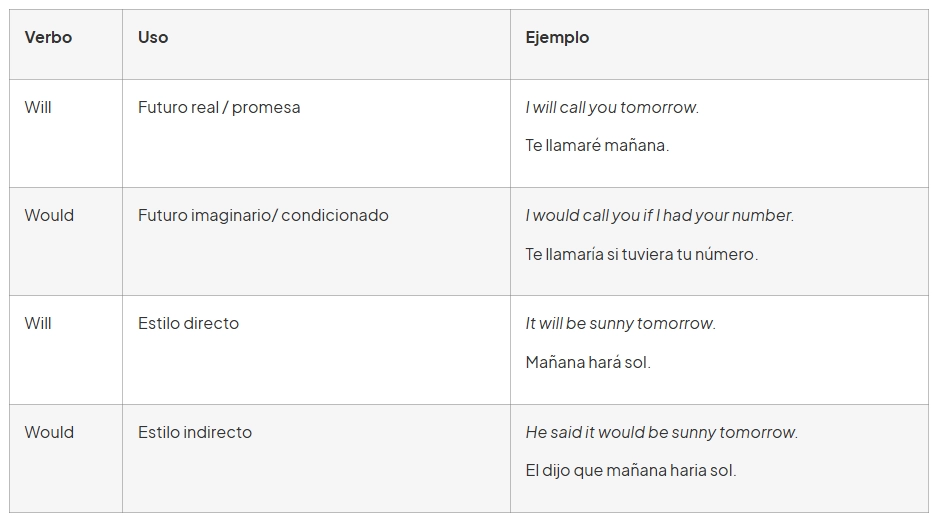This screenshot has width=942, height=522.
Task: Click 'I would call you if I had your number.'
Action: pyautogui.click(x=659, y=215)
